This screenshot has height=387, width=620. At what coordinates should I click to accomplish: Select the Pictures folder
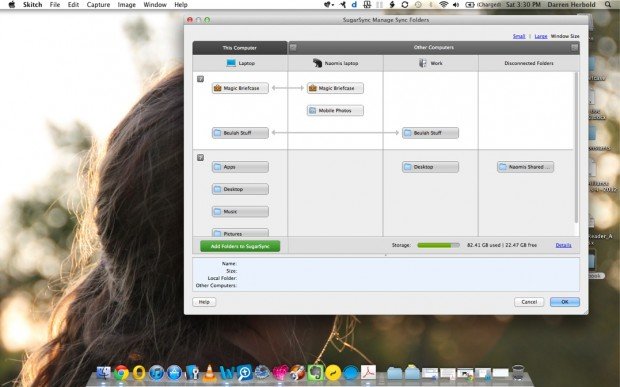pyautogui.click(x=240, y=232)
